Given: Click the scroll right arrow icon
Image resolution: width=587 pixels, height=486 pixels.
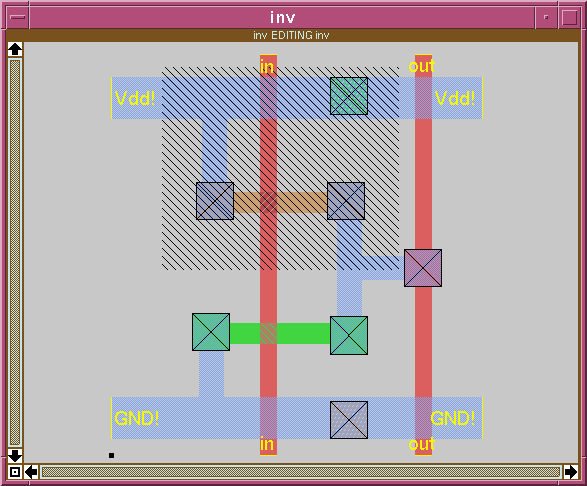Looking at the screenshot, I should [x=571, y=472].
